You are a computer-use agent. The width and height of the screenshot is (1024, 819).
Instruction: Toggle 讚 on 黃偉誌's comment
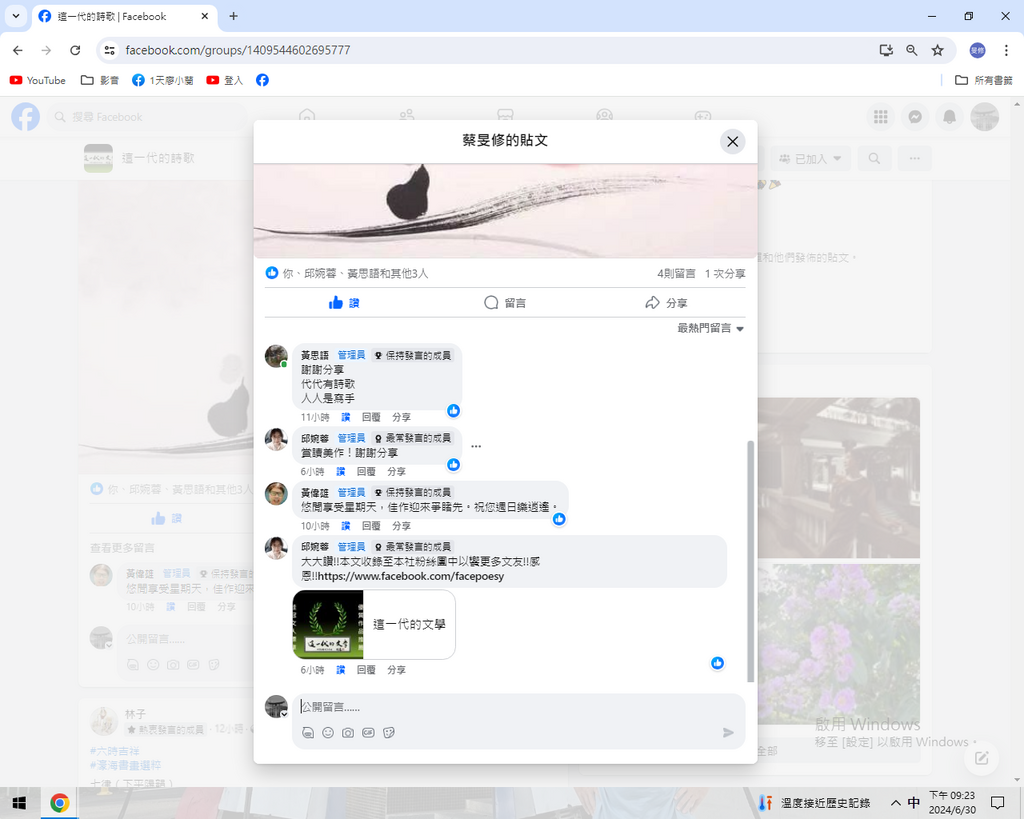(345, 526)
